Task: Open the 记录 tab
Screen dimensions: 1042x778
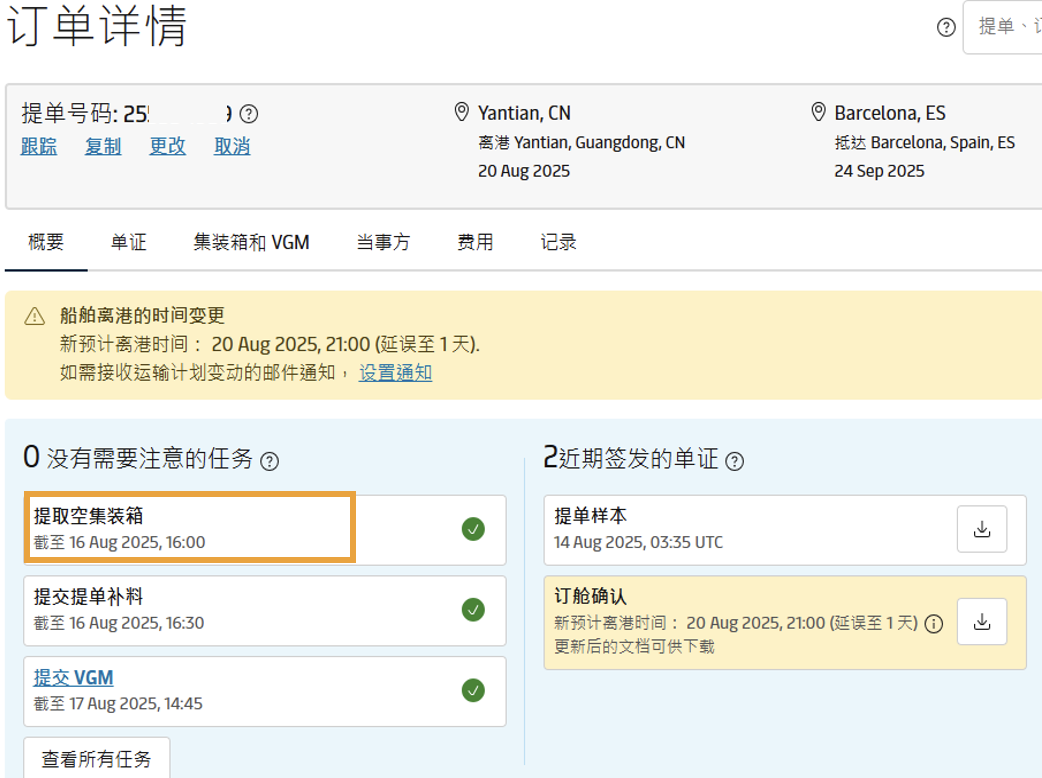Action: [558, 242]
